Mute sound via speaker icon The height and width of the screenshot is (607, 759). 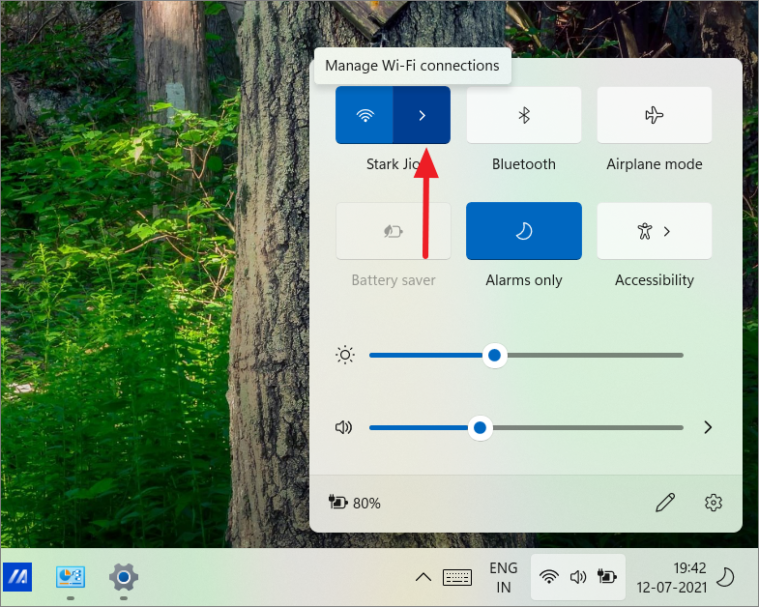(344, 427)
